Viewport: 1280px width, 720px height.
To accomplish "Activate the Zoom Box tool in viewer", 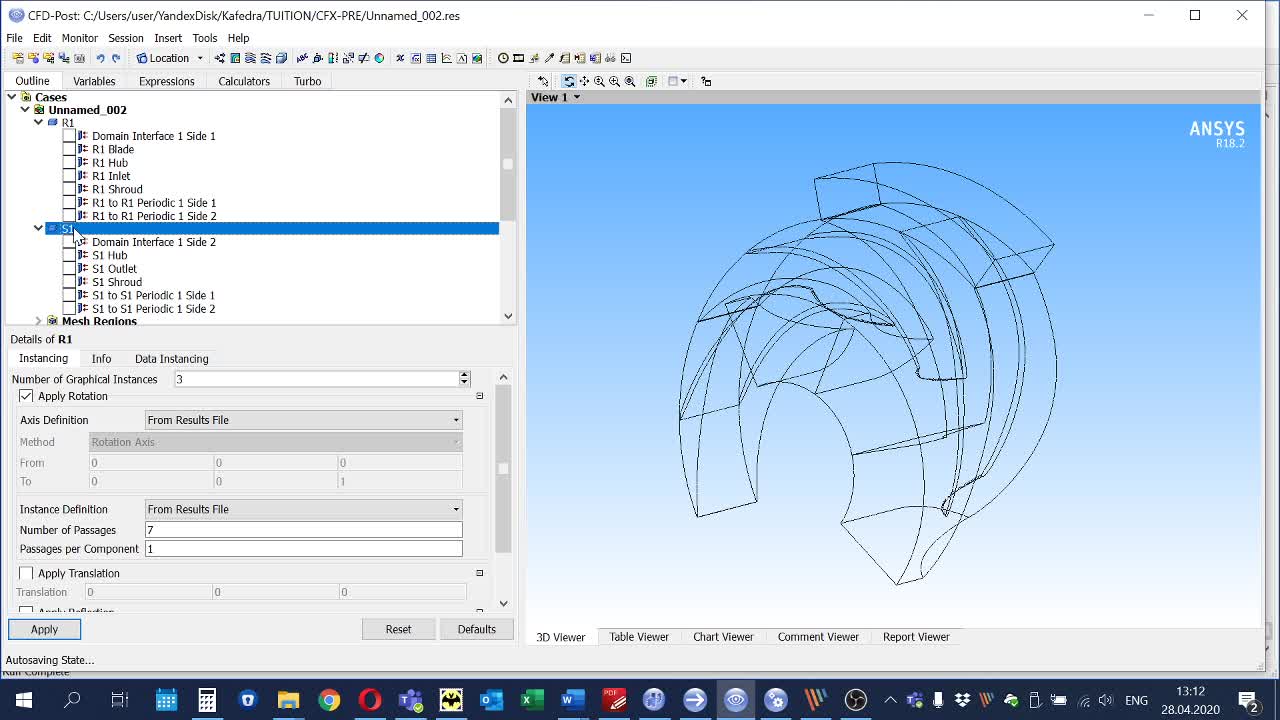I will click(x=614, y=81).
